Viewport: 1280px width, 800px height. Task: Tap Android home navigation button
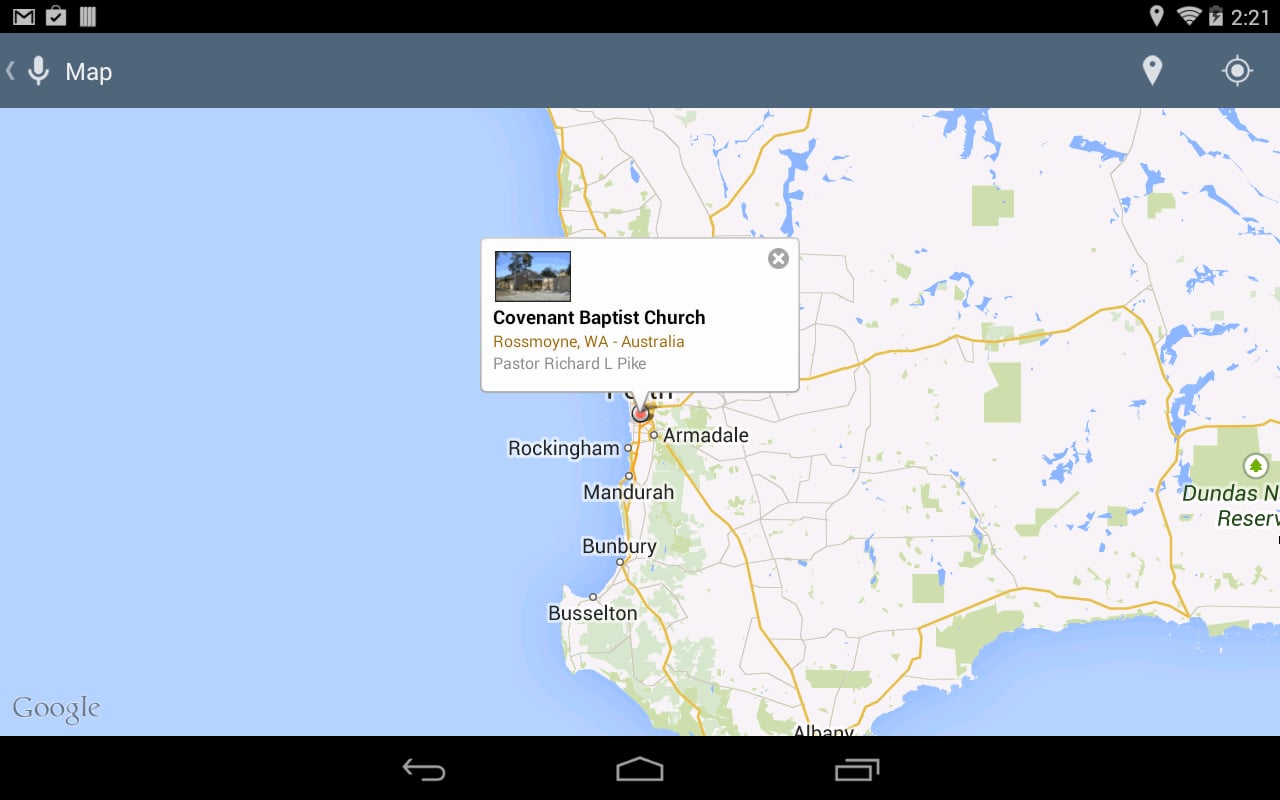(640, 769)
